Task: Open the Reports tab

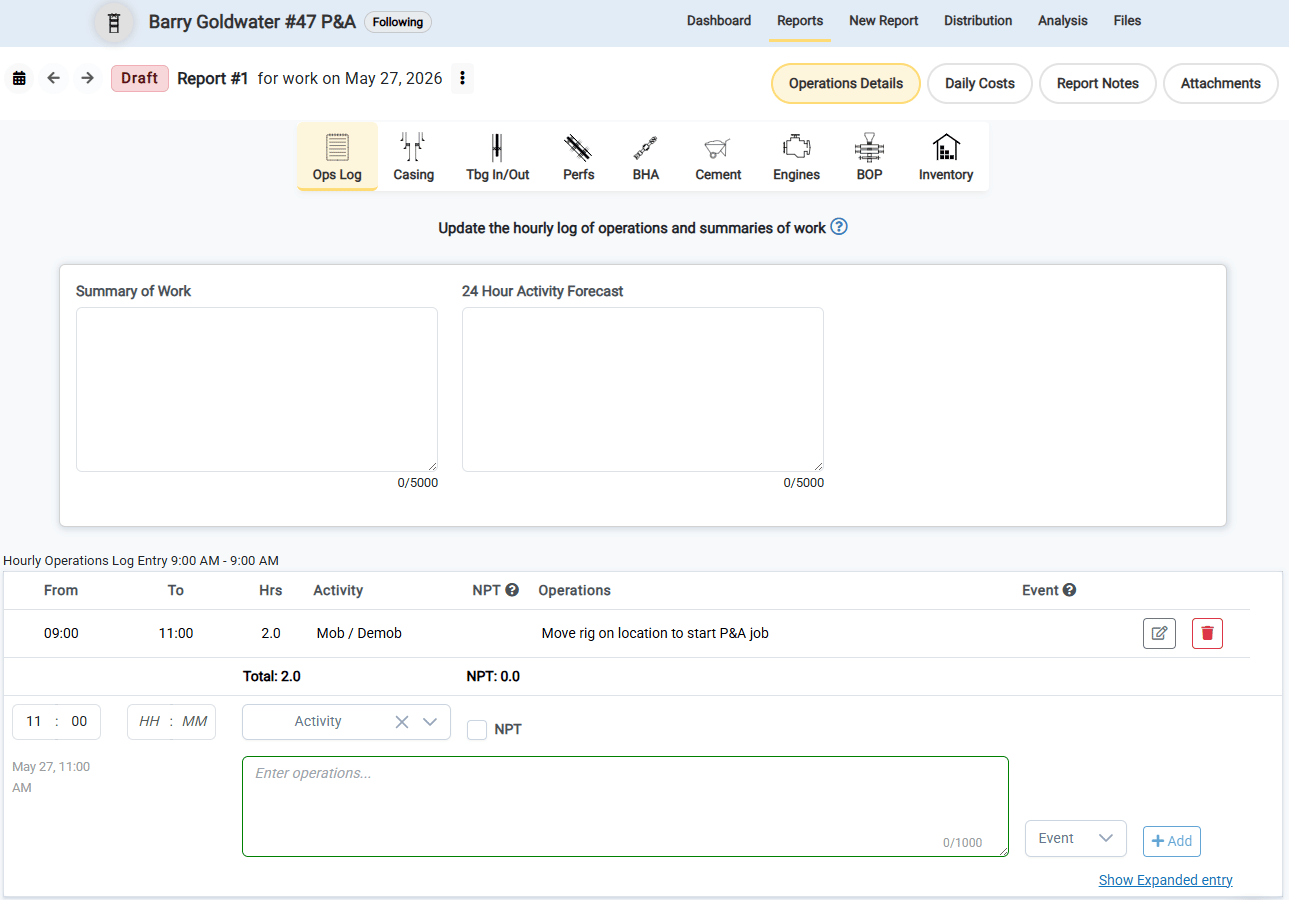Action: tap(800, 20)
